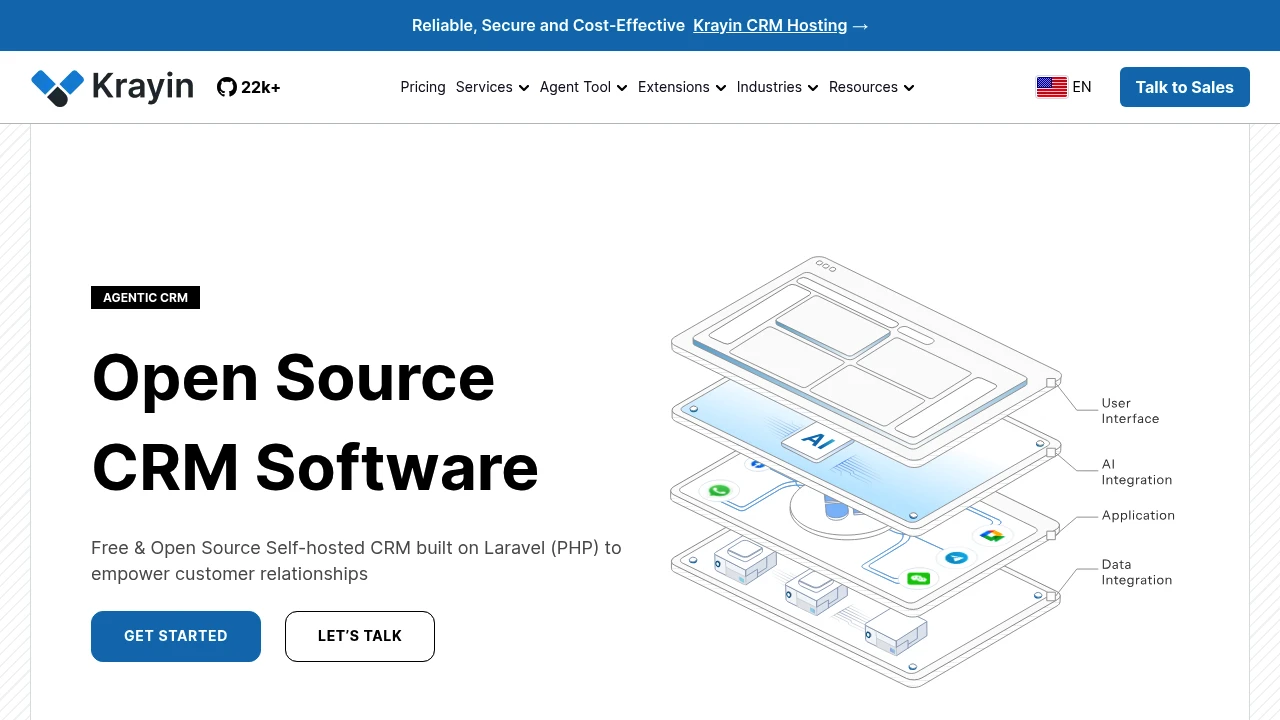The height and width of the screenshot is (720, 1280).
Task: Click the Free & Open Source description text
Action: pyautogui.click(x=356, y=561)
